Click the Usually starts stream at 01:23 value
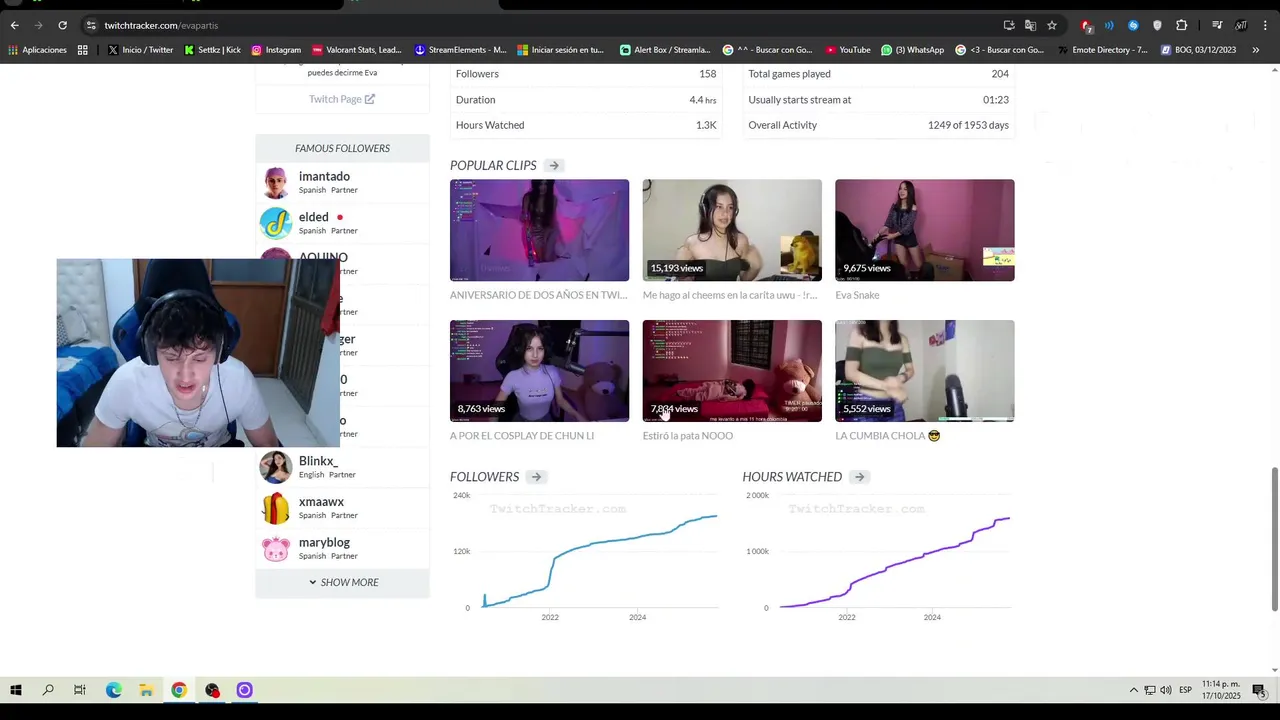The image size is (1280, 720). pos(996,100)
